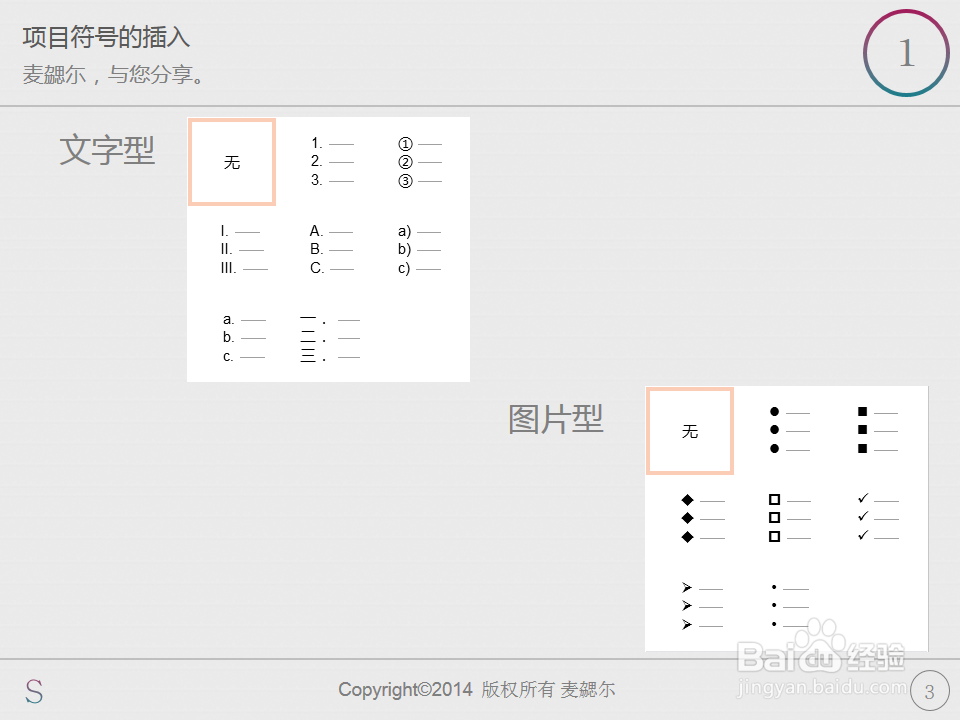Click the 图片型 heading
The width and height of the screenshot is (960, 720).
click(556, 420)
